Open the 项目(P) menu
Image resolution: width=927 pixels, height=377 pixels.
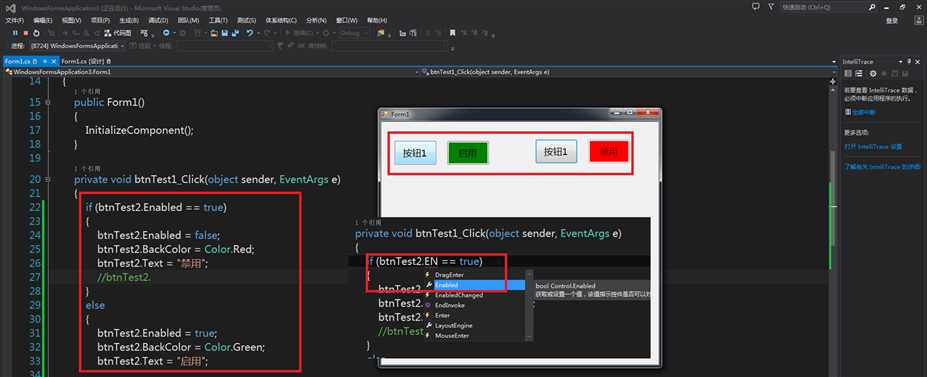101,20
